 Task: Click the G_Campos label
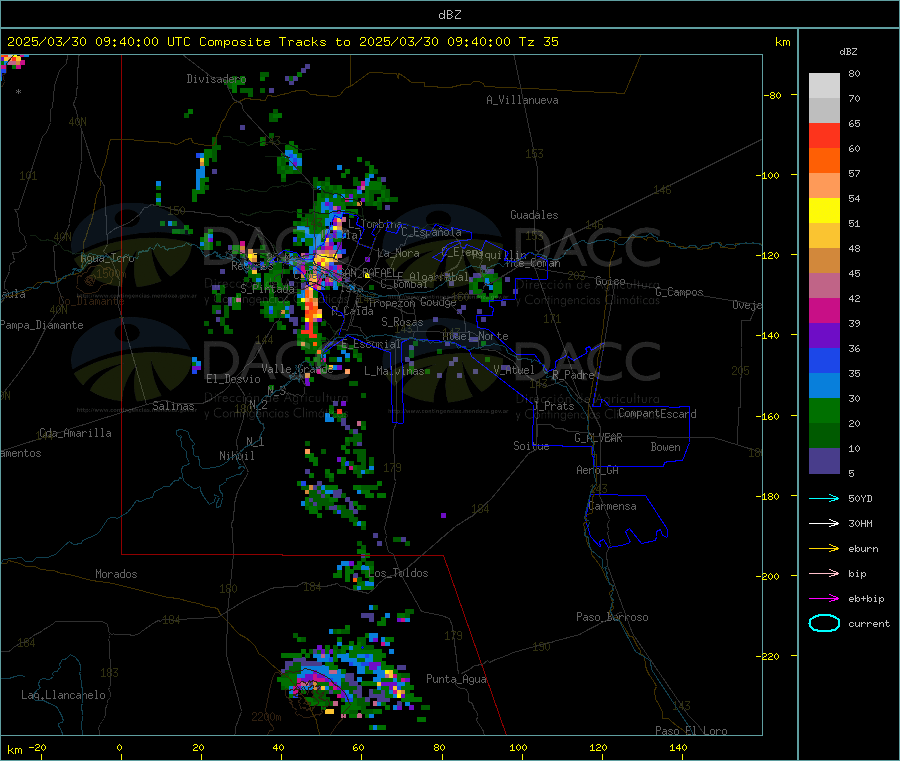point(680,292)
